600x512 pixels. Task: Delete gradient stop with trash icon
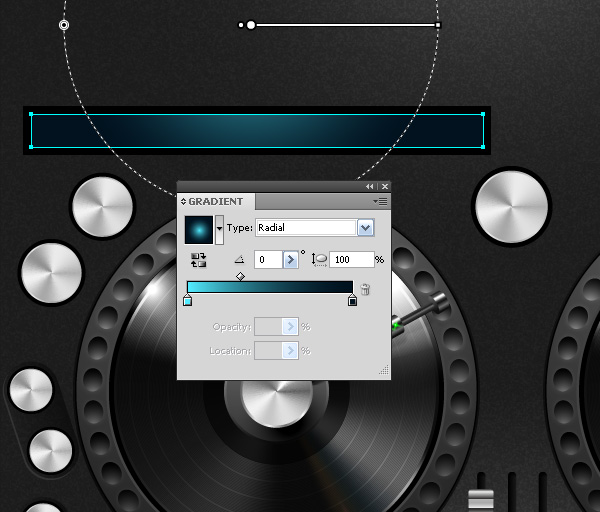(365, 289)
